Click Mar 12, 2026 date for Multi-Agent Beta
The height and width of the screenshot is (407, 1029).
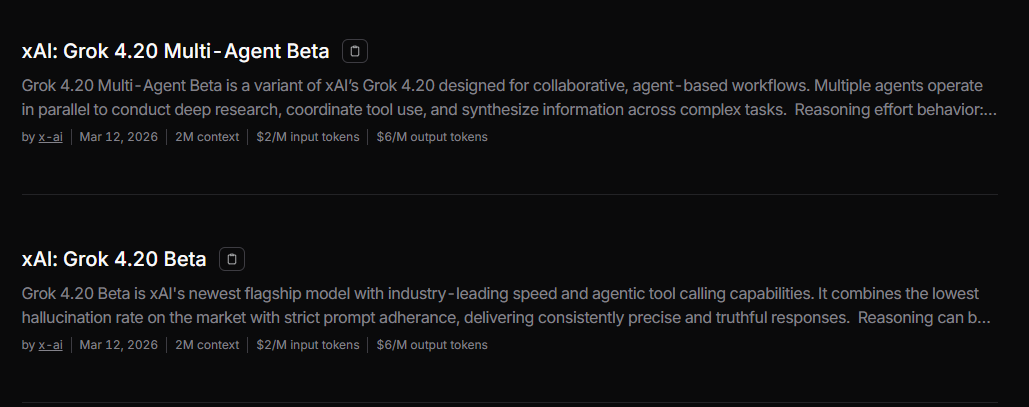pos(118,137)
